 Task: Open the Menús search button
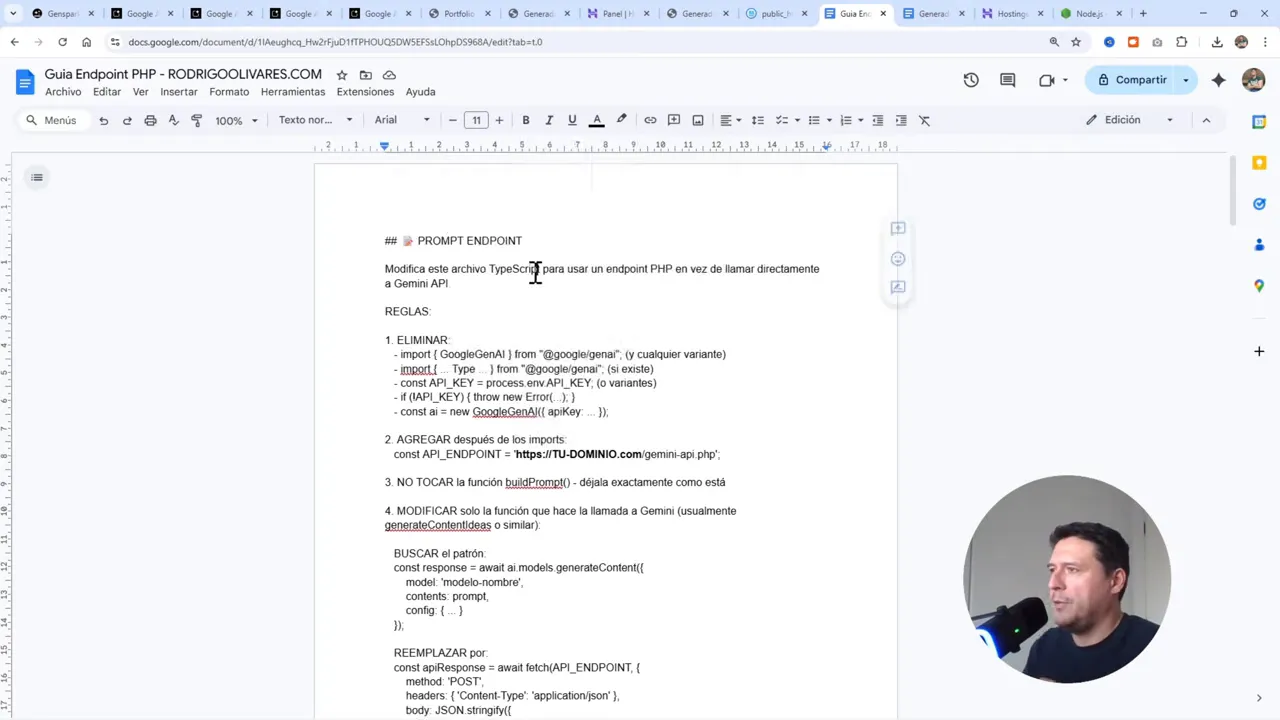pyautogui.click(x=50, y=119)
